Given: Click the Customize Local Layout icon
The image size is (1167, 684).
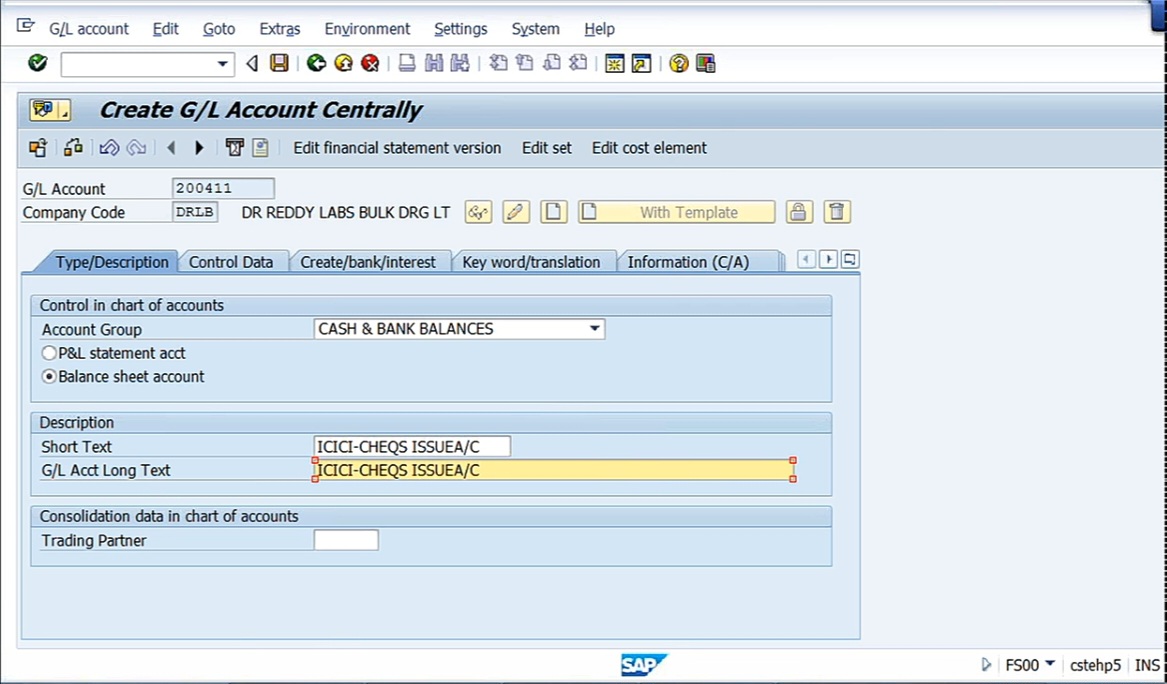Looking at the screenshot, I should (705, 63).
